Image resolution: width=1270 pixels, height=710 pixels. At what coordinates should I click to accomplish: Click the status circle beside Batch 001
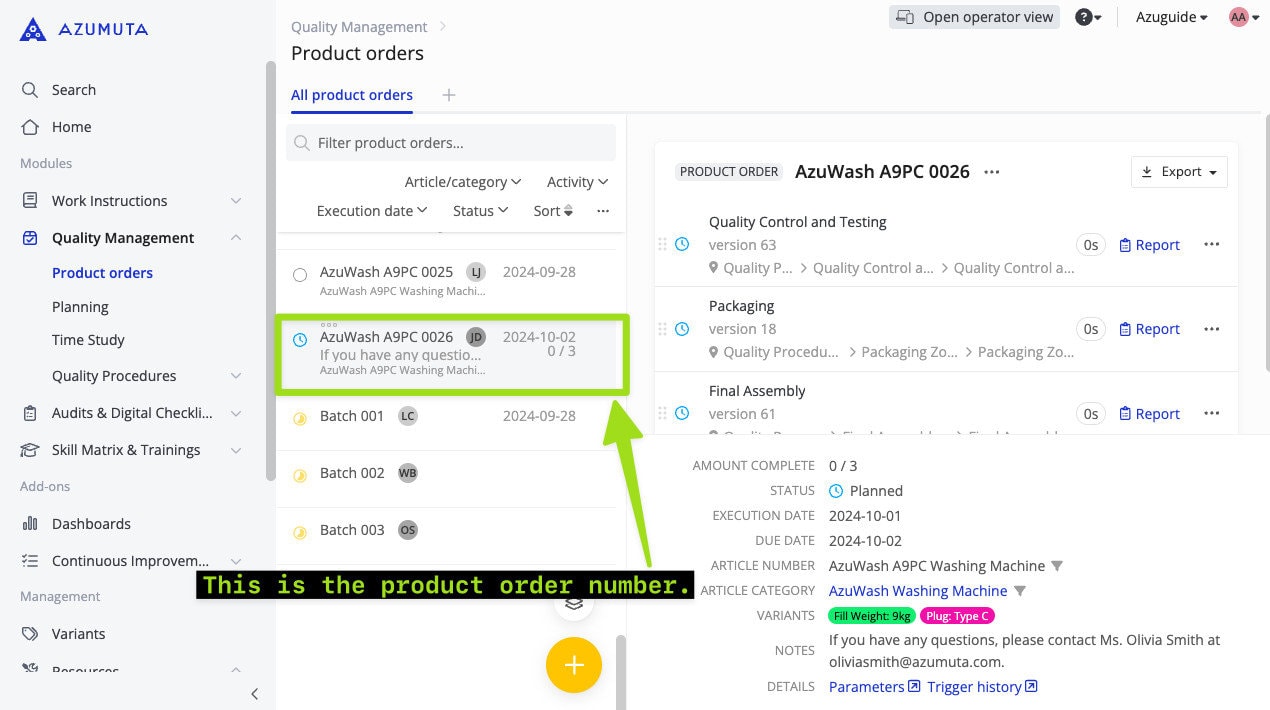(300, 418)
